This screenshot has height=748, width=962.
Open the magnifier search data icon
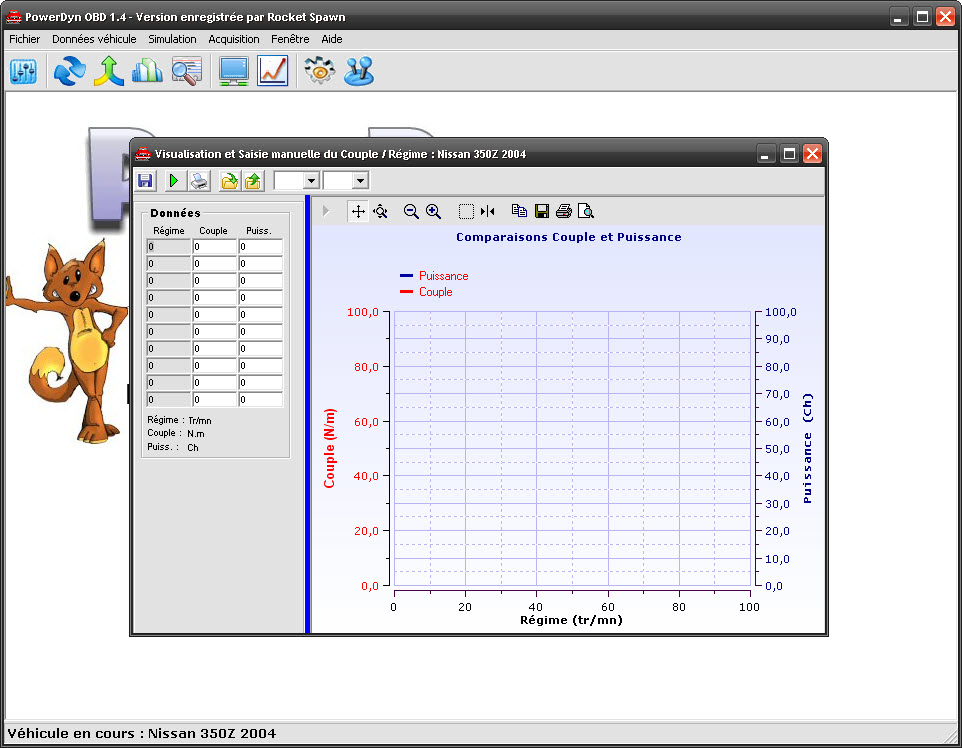186,71
